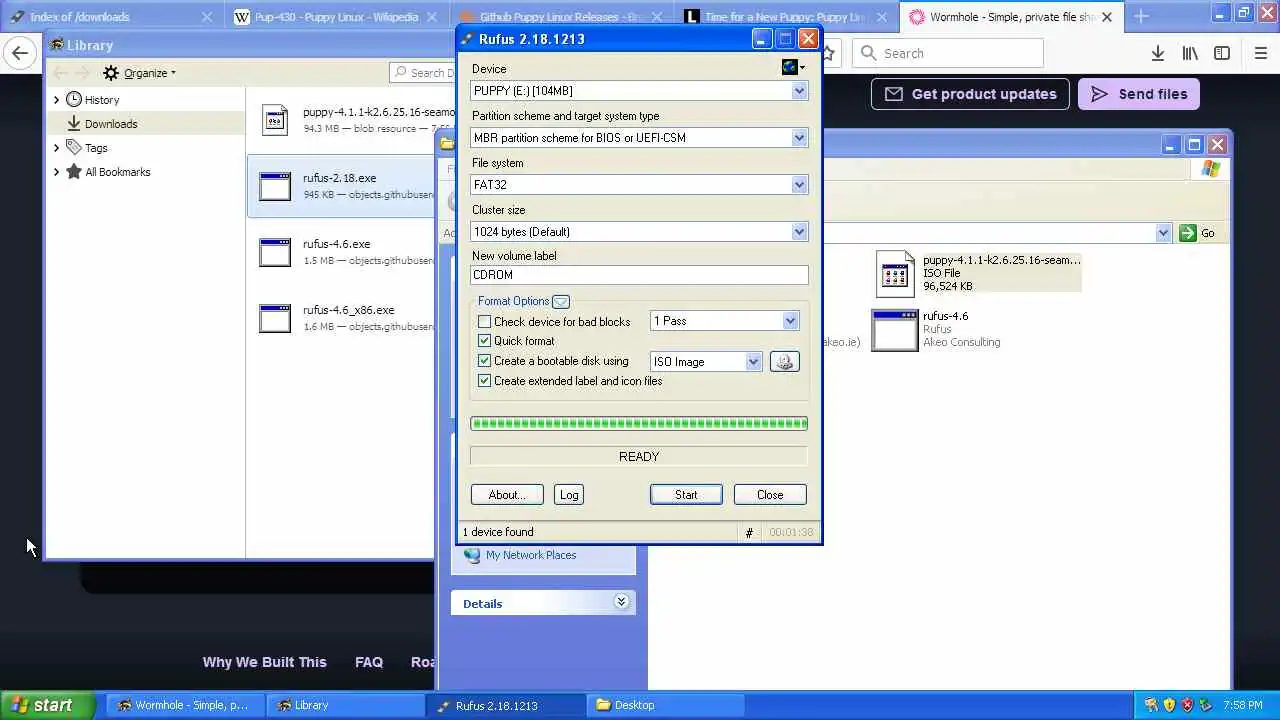This screenshot has width=1280, height=720.
Task: Click the Close button in Rufus
Action: tap(770, 495)
